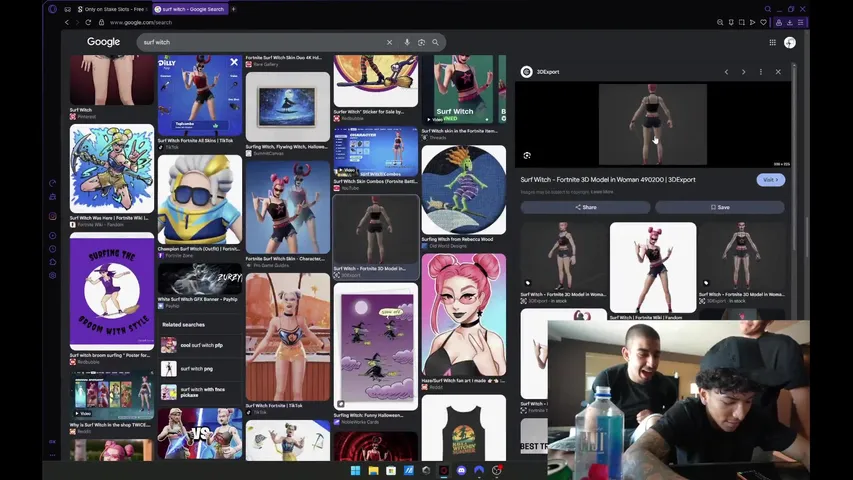Open Discord from taskbar
The width and height of the screenshot is (853, 480).
pyautogui.click(x=461, y=471)
